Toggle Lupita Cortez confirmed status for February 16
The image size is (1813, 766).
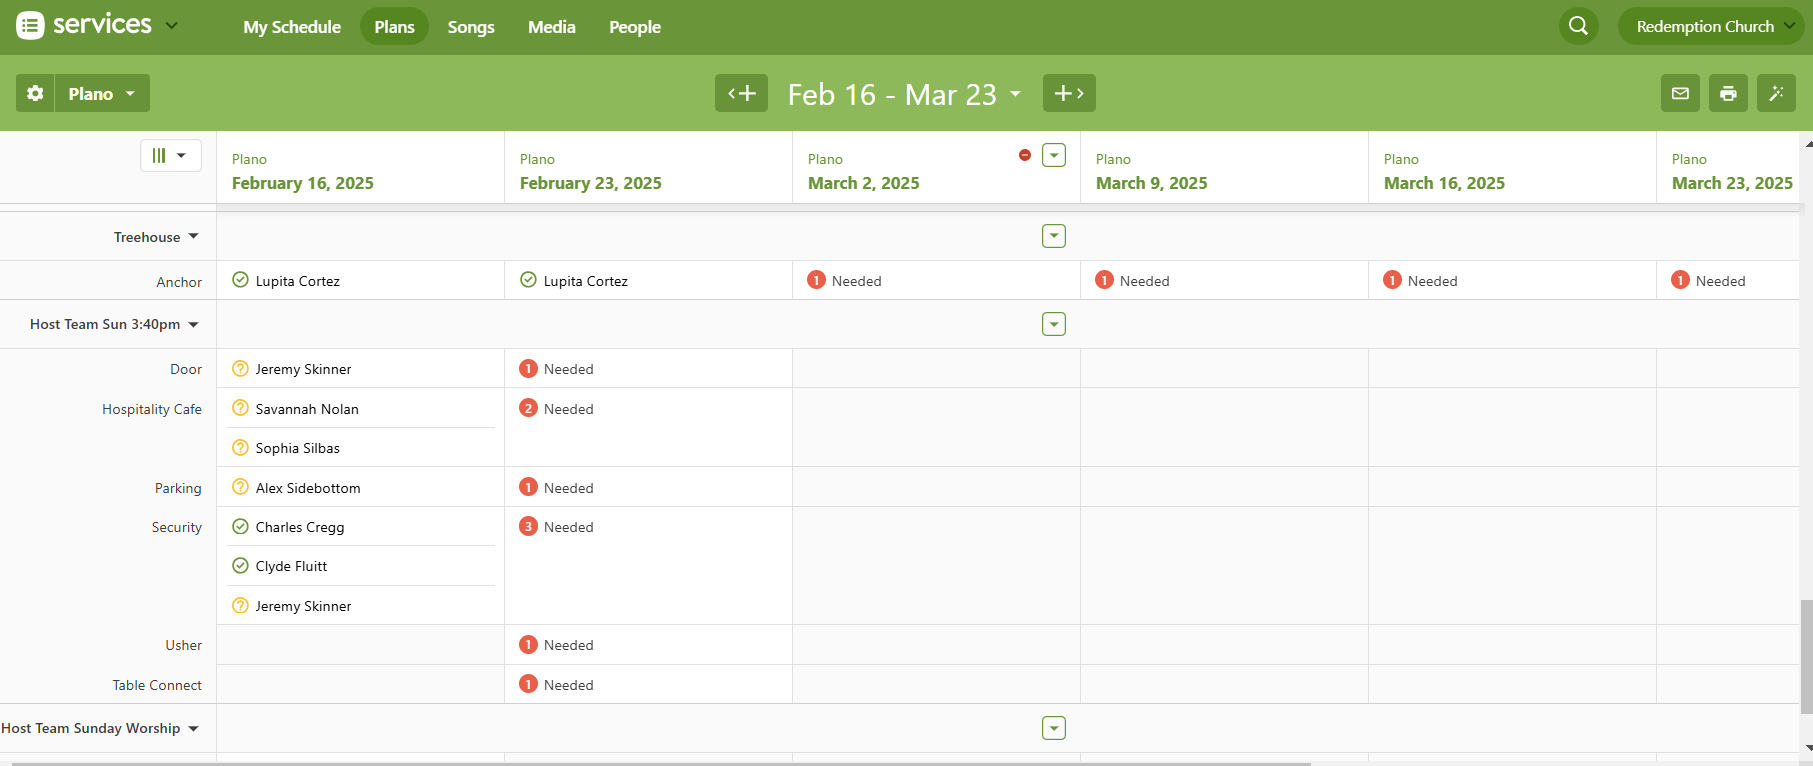pyautogui.click(x=240, y=280)
